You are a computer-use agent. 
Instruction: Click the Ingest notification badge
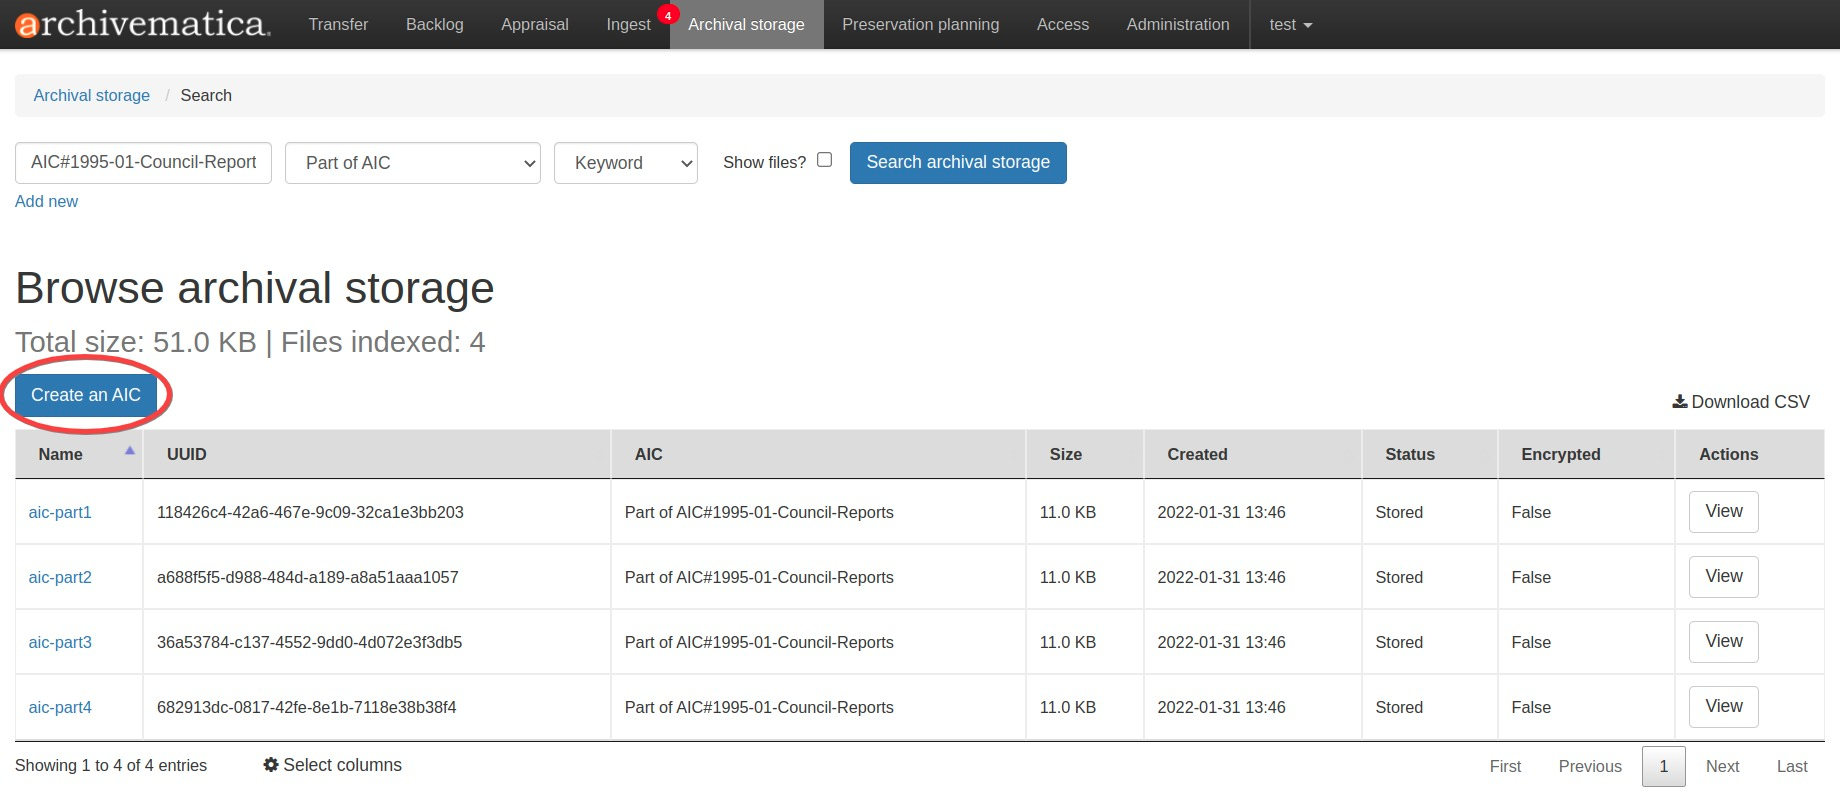(x=668, y=15)
